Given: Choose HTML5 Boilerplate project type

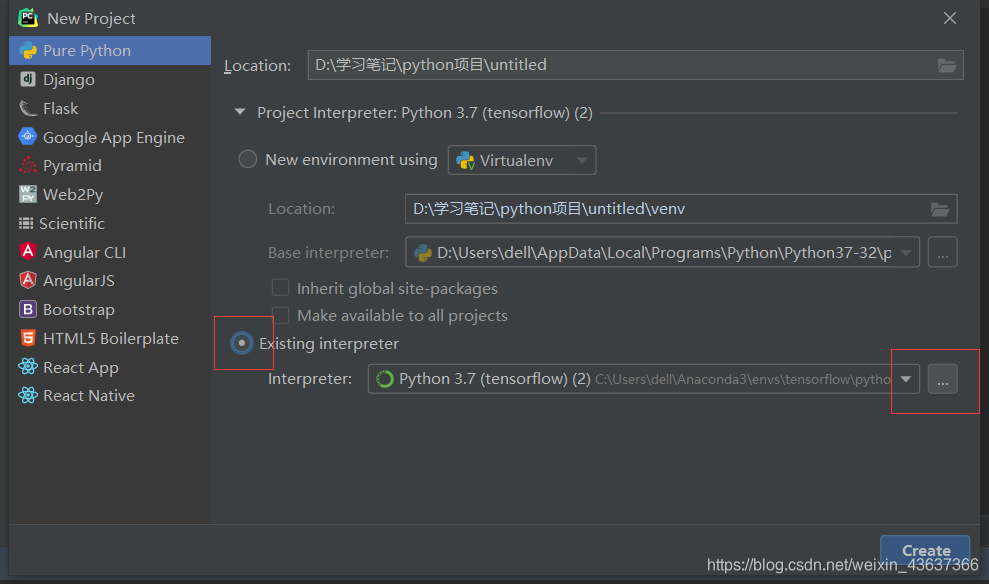Looking at the screenshot, I should point(110,339).
